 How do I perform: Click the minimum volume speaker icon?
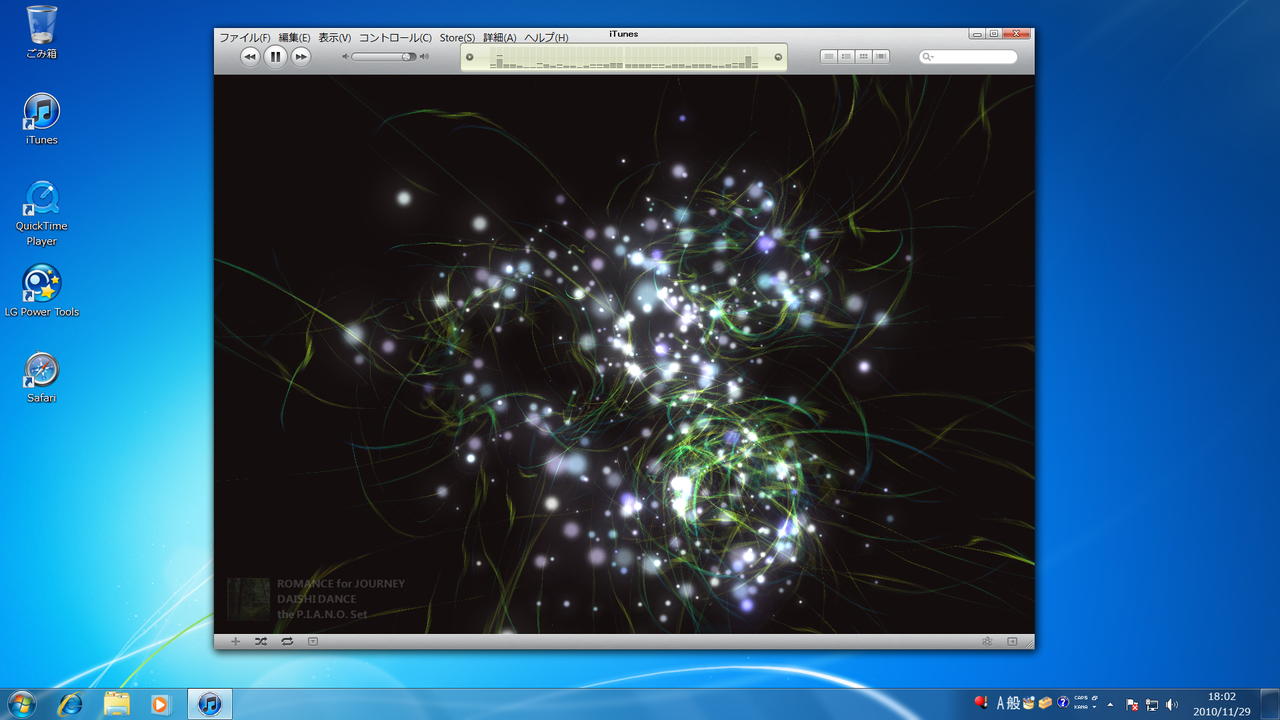(346, 57)
